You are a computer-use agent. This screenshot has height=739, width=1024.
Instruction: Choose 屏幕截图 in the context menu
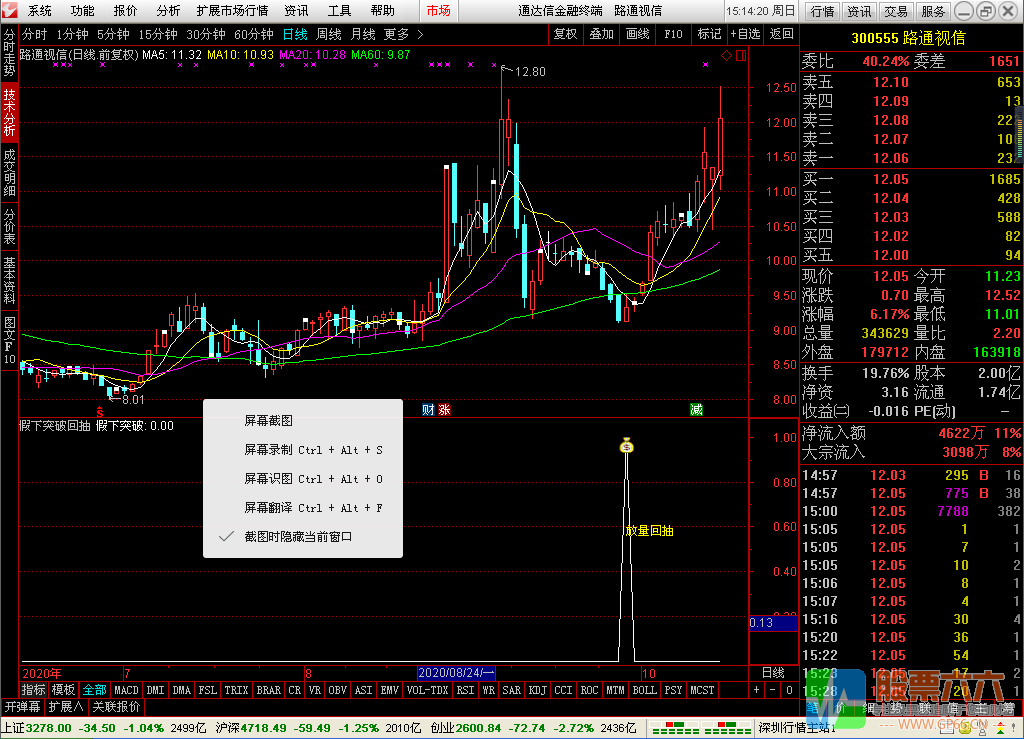[x=302, y=420]
